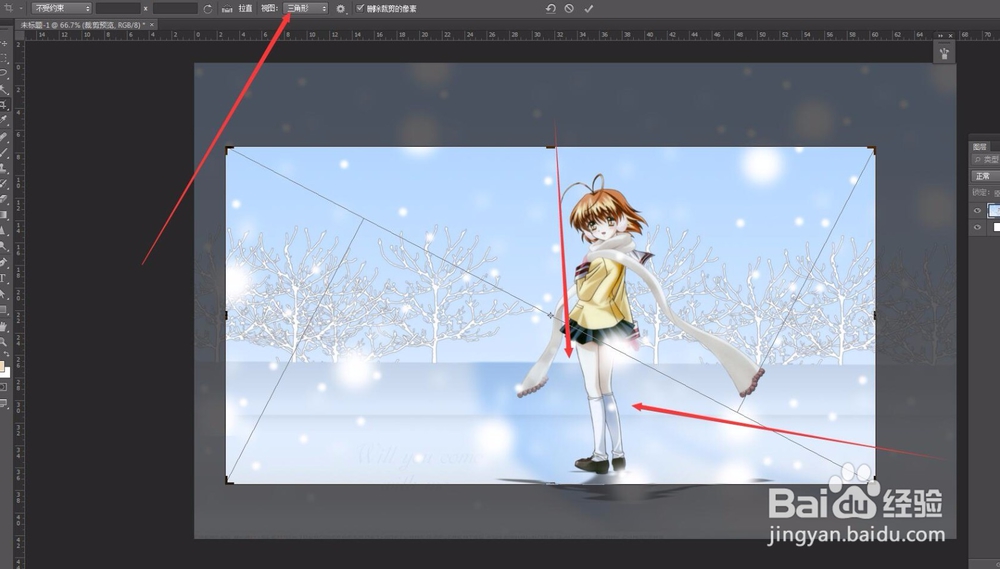Select the Move tool in toolbar
This screenshot has height=569, width=1000.
[4, 43]
